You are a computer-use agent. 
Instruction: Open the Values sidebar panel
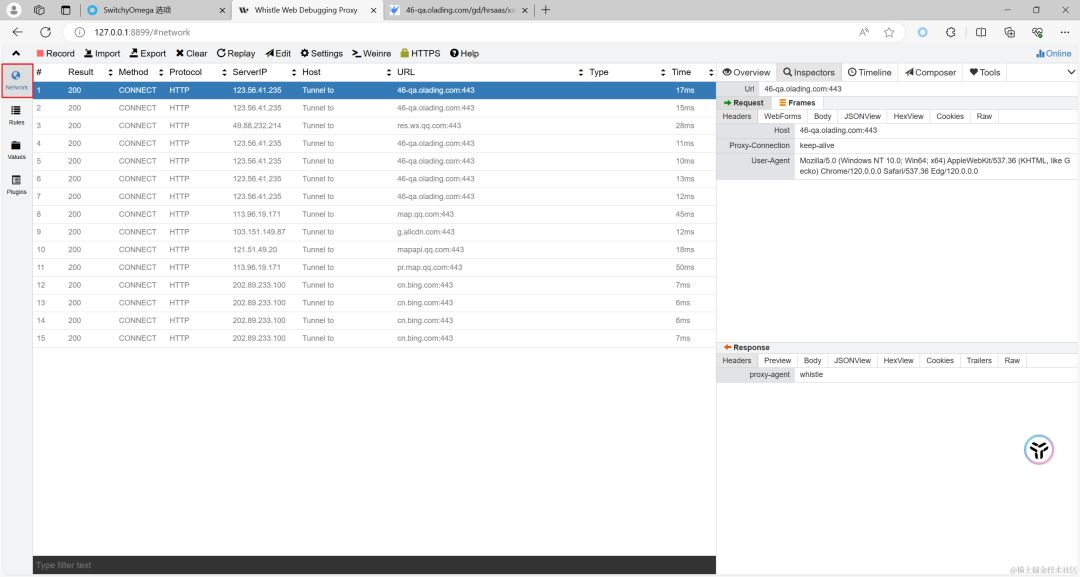[16, 149]
